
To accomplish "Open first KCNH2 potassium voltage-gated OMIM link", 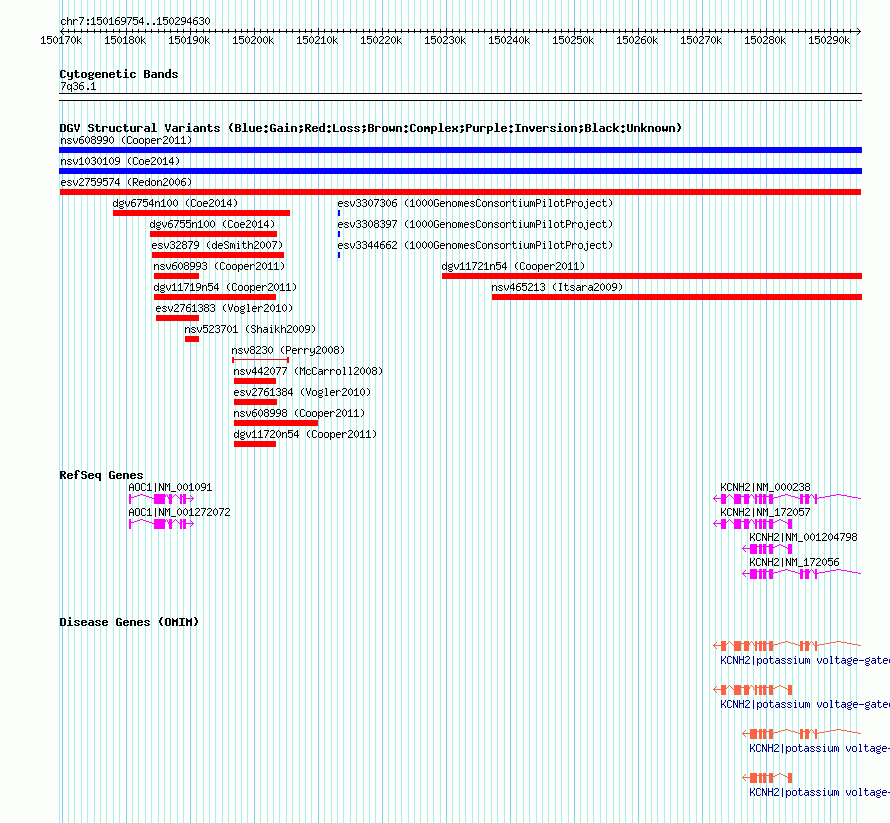I will click(x=805, y=661).
